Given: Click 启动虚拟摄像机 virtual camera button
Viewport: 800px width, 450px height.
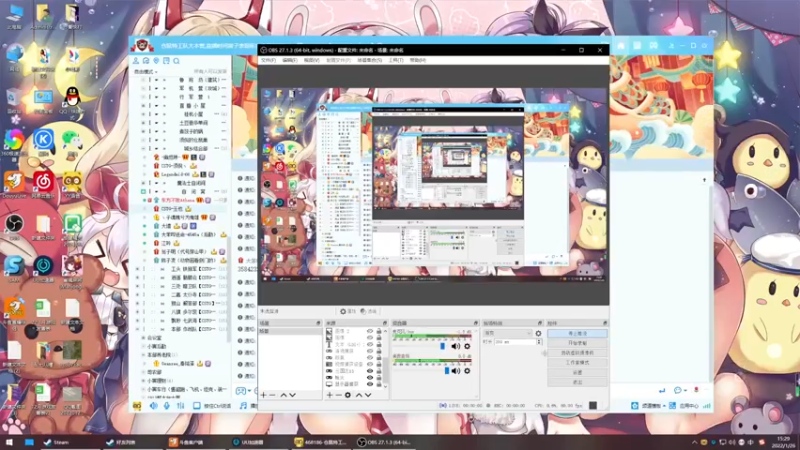Looking at the screenshot, I should 577,353.
